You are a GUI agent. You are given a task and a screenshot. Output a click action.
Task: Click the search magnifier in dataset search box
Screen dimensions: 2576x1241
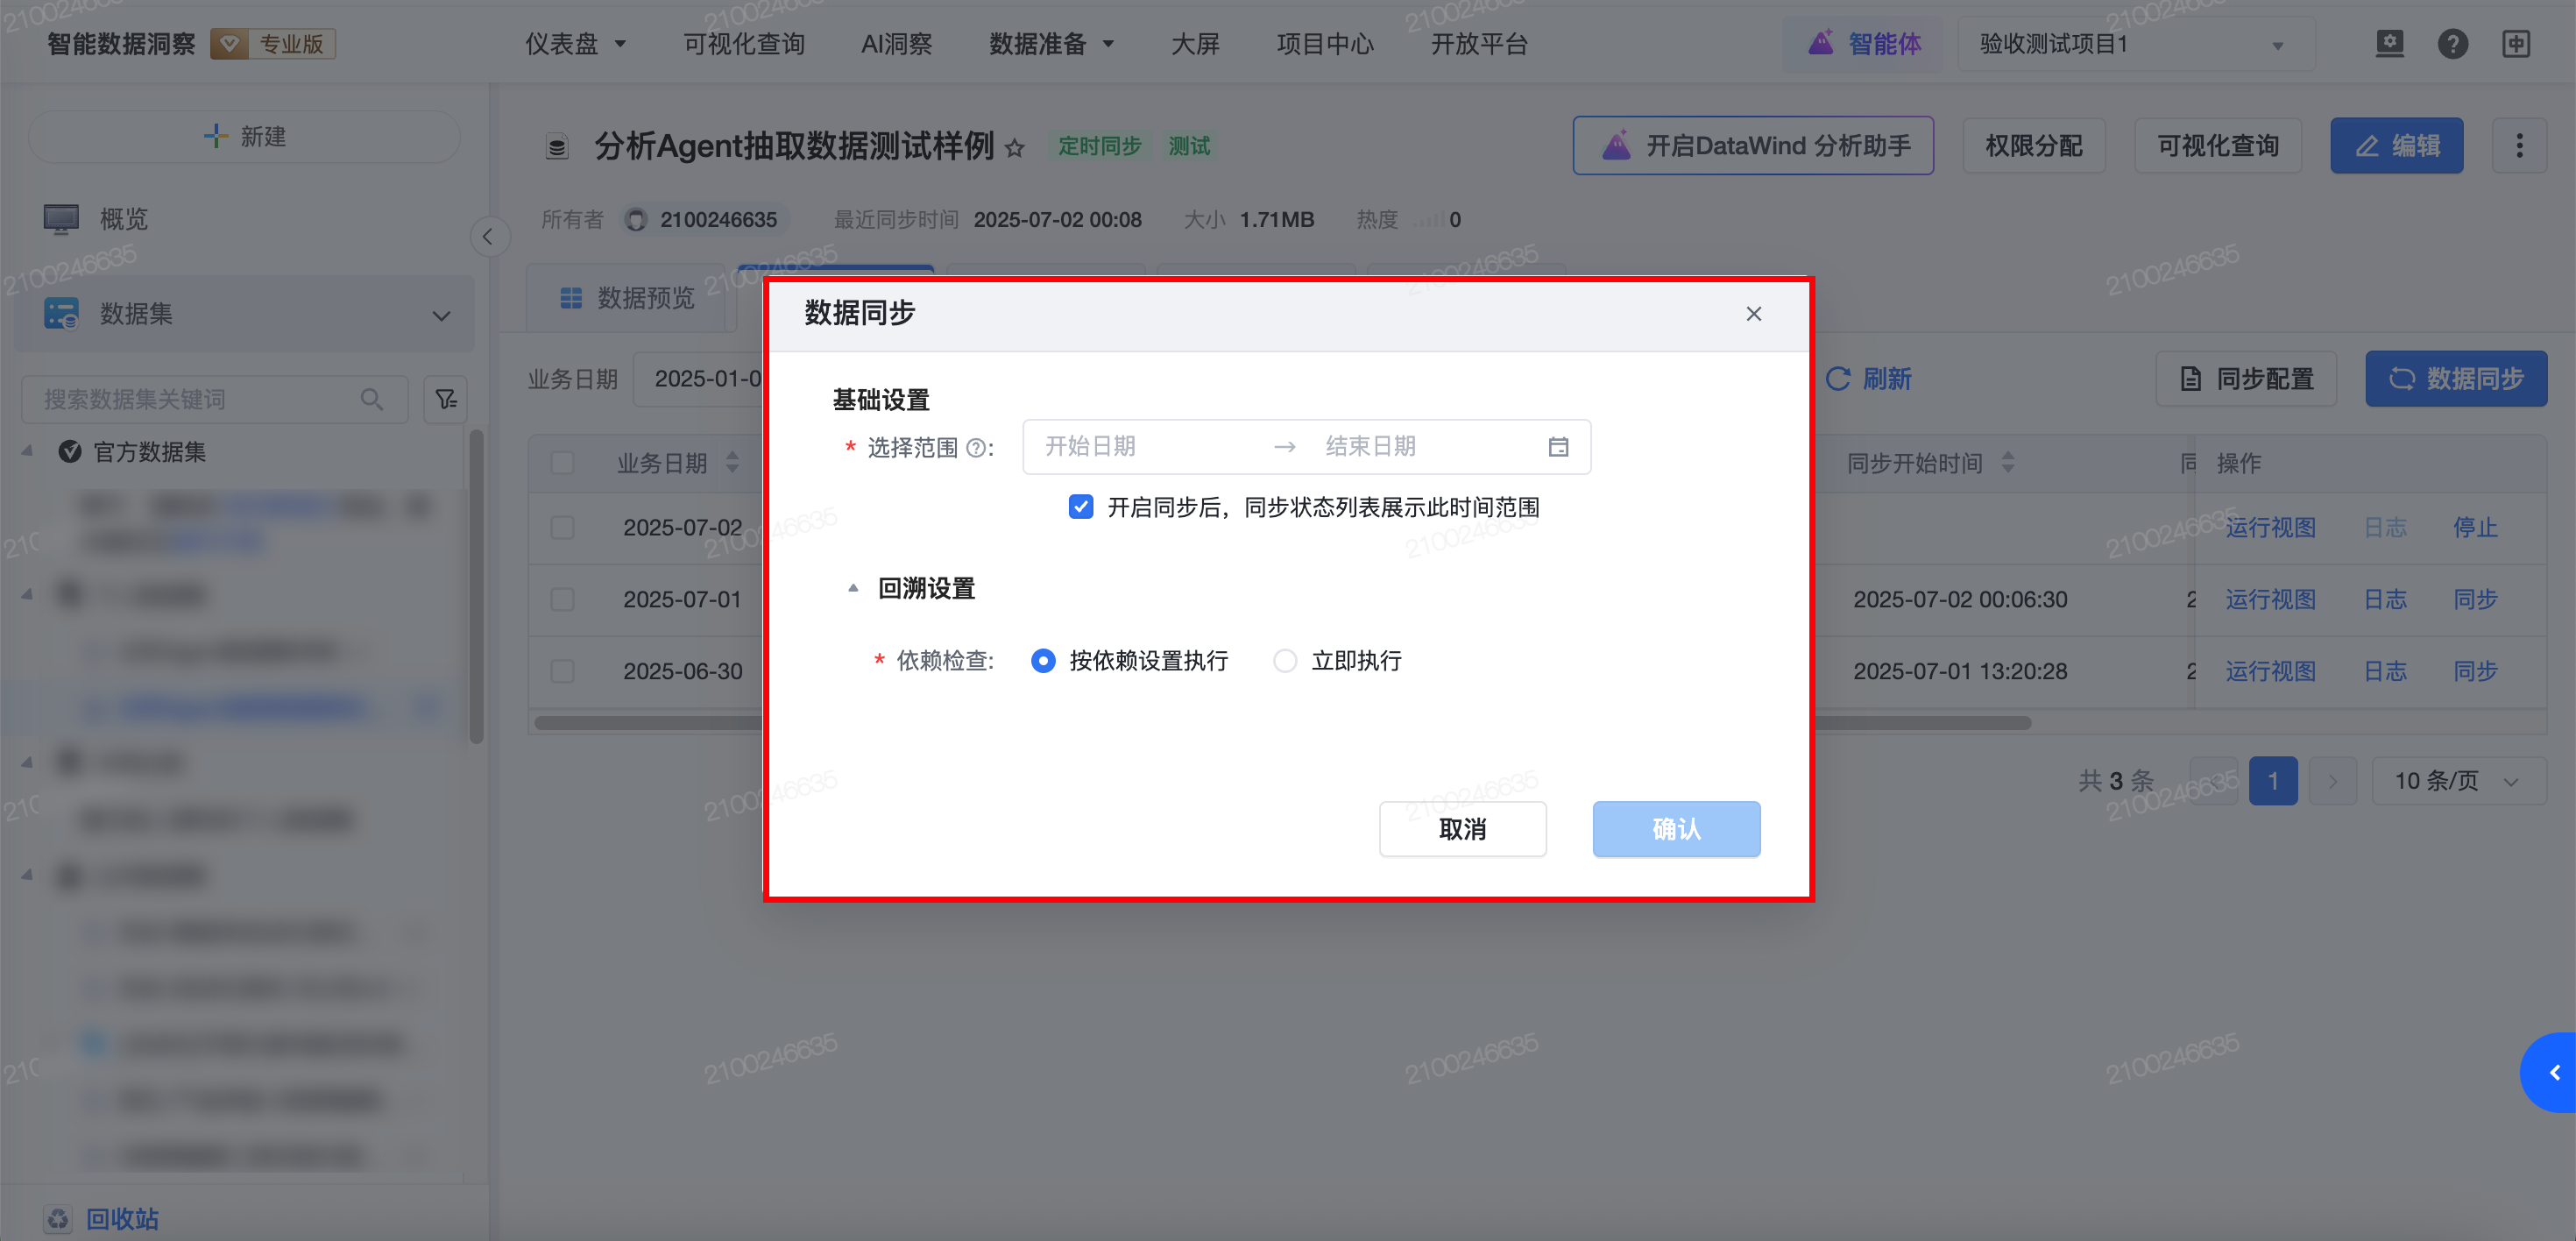click(371, 399)
